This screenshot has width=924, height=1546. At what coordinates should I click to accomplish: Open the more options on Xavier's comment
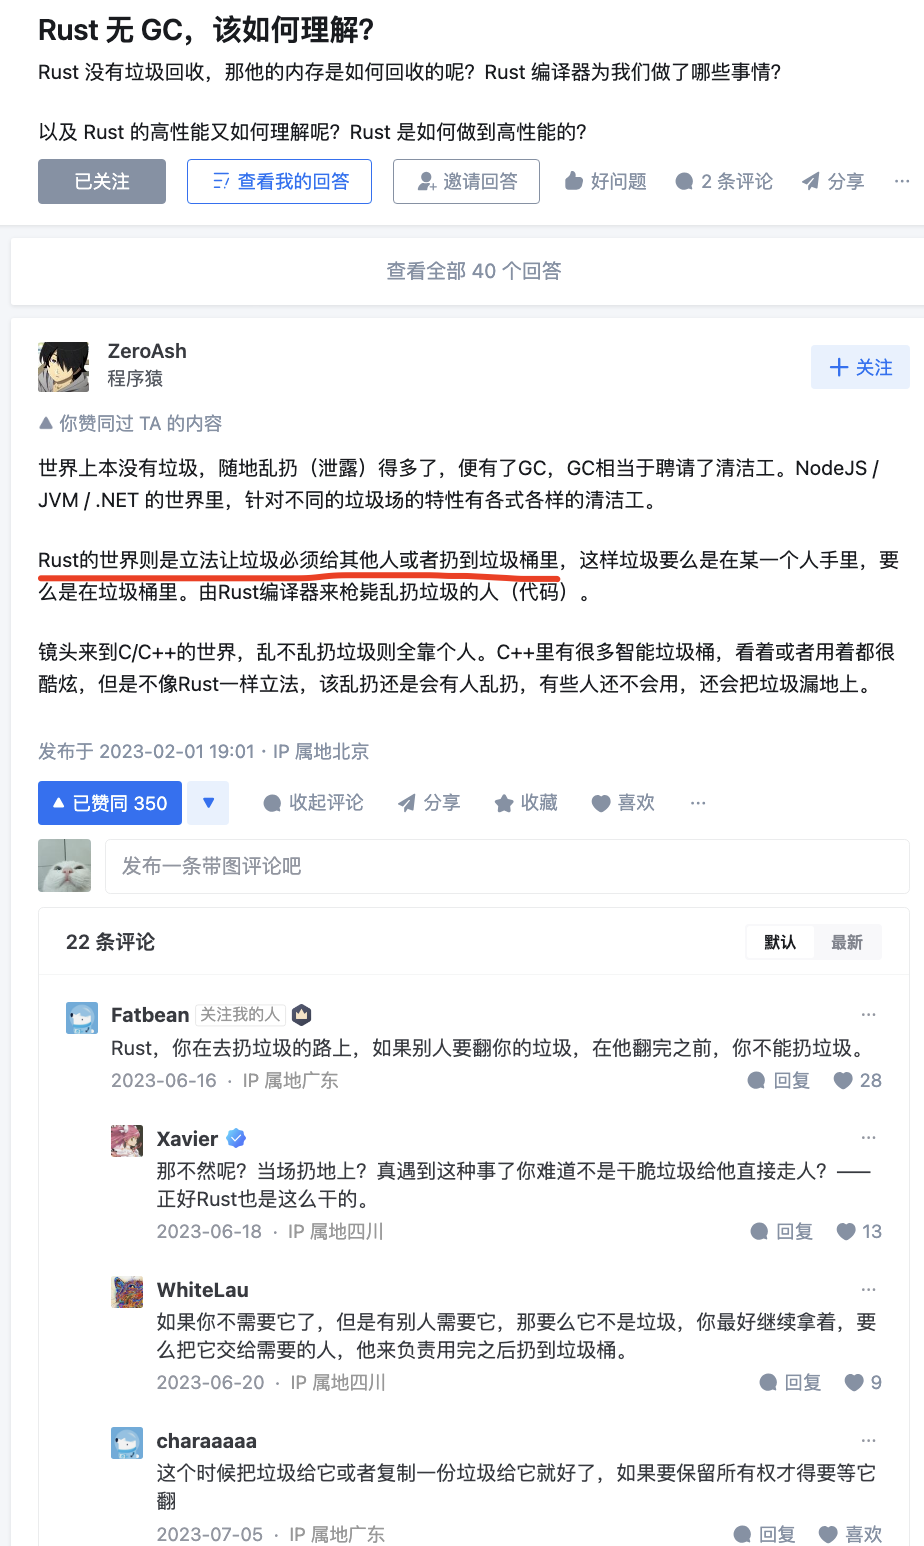coord(868,1137)
